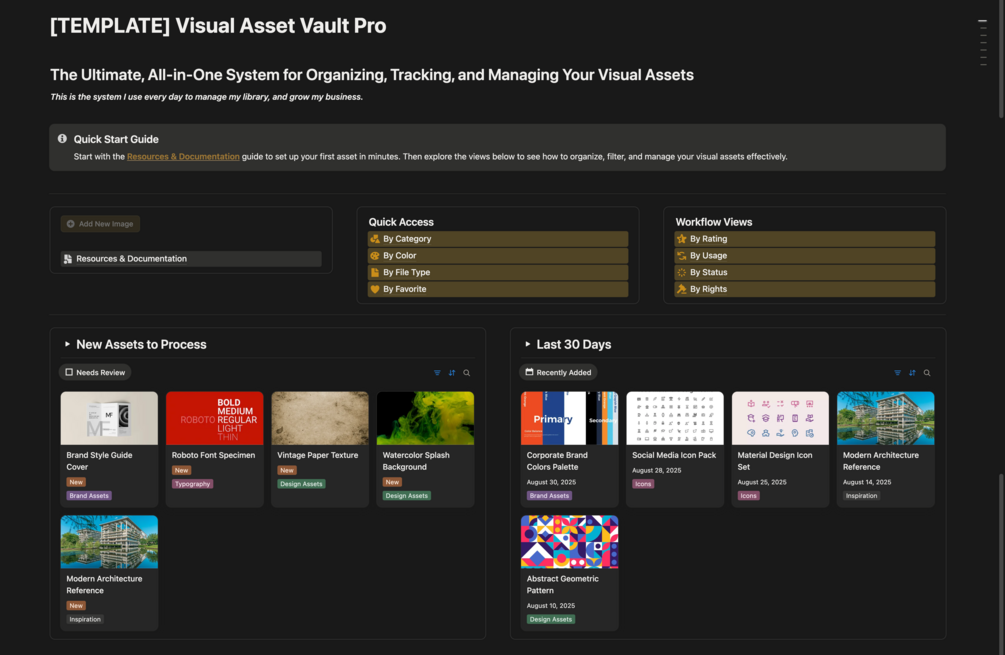The width and height of the screenshot is (1005, 655).
Task: Open the Social Media Icon Pack thumbnail
Action: coord(675,418)
